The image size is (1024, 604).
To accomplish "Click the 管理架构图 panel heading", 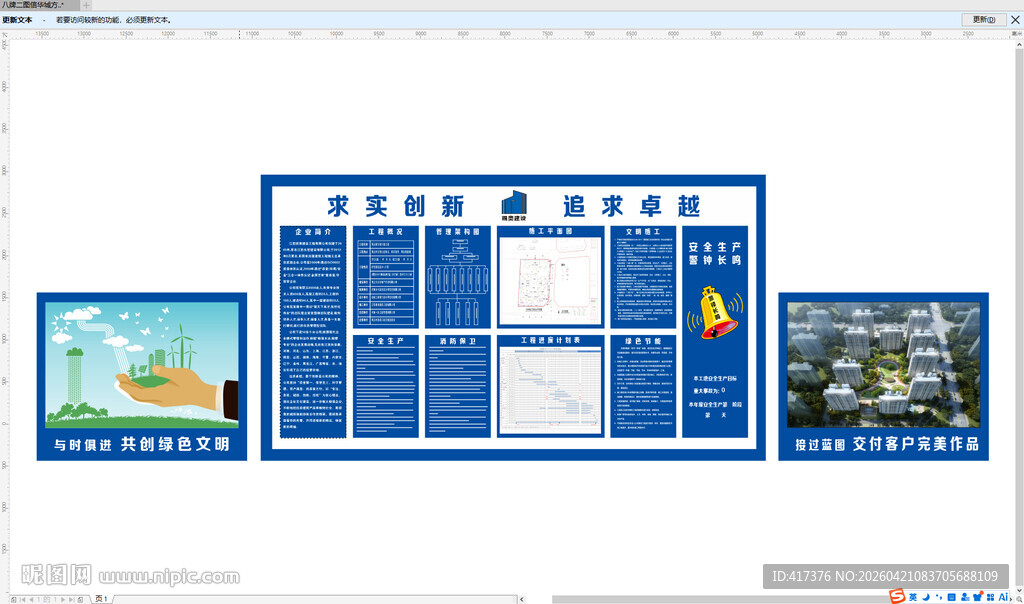I will click(x=458, y=232).
